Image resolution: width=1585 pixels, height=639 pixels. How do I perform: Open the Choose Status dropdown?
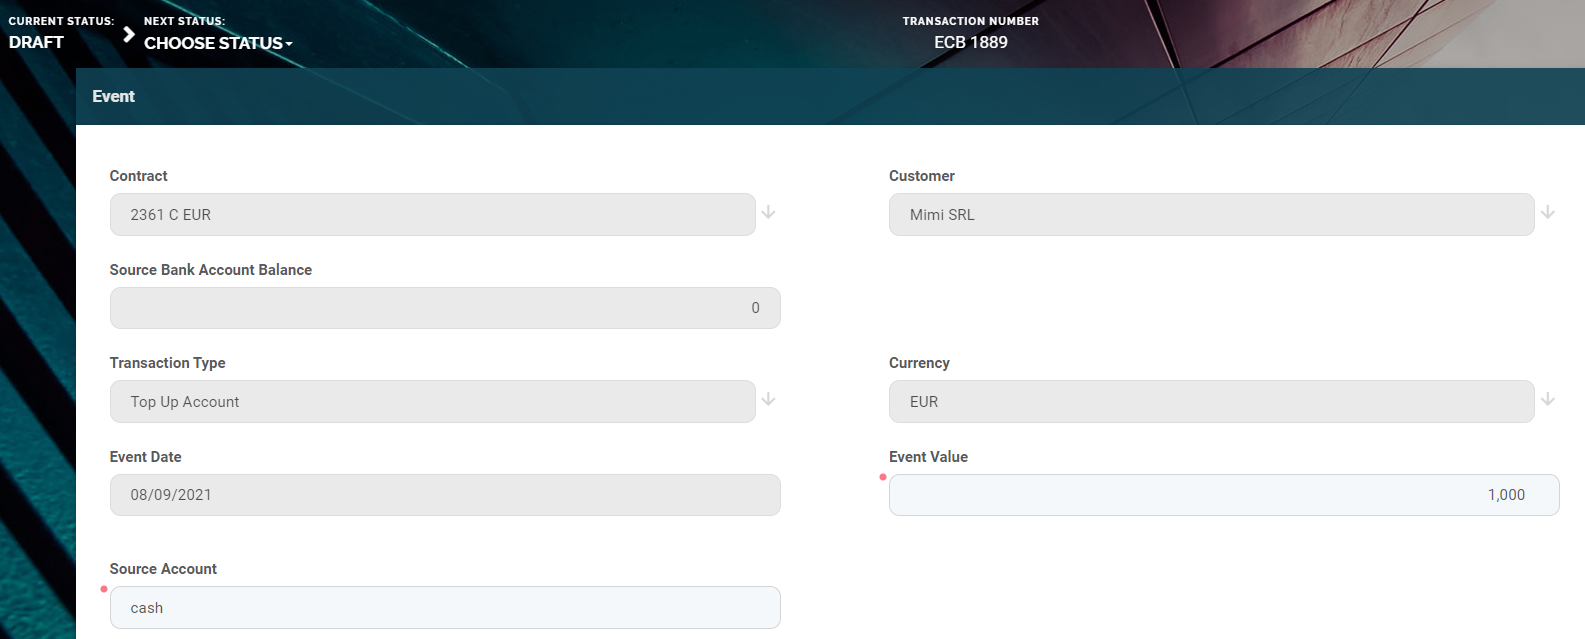pyautogui.click(x=218, y=43)
